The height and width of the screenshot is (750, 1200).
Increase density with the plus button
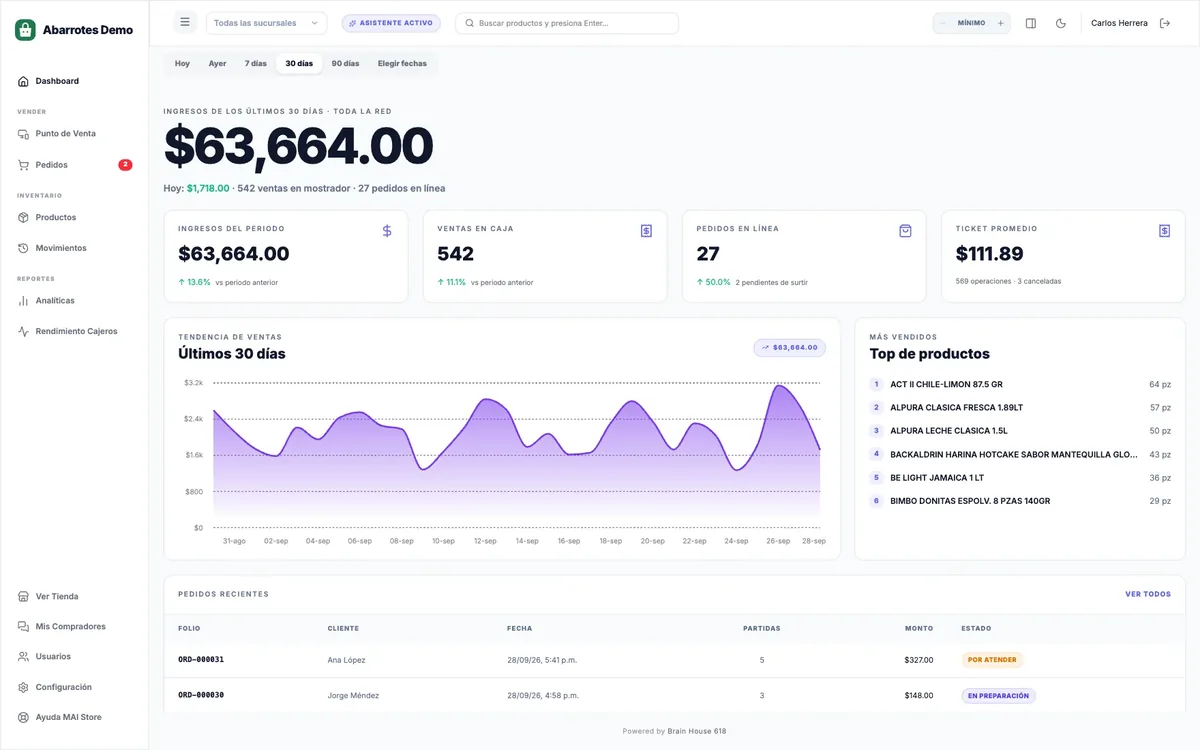tap(1000, 23)
